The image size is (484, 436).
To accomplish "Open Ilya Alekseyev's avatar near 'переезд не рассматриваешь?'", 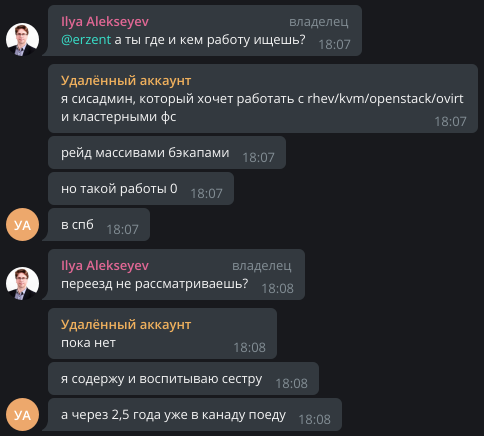I will tap(22, 283).
